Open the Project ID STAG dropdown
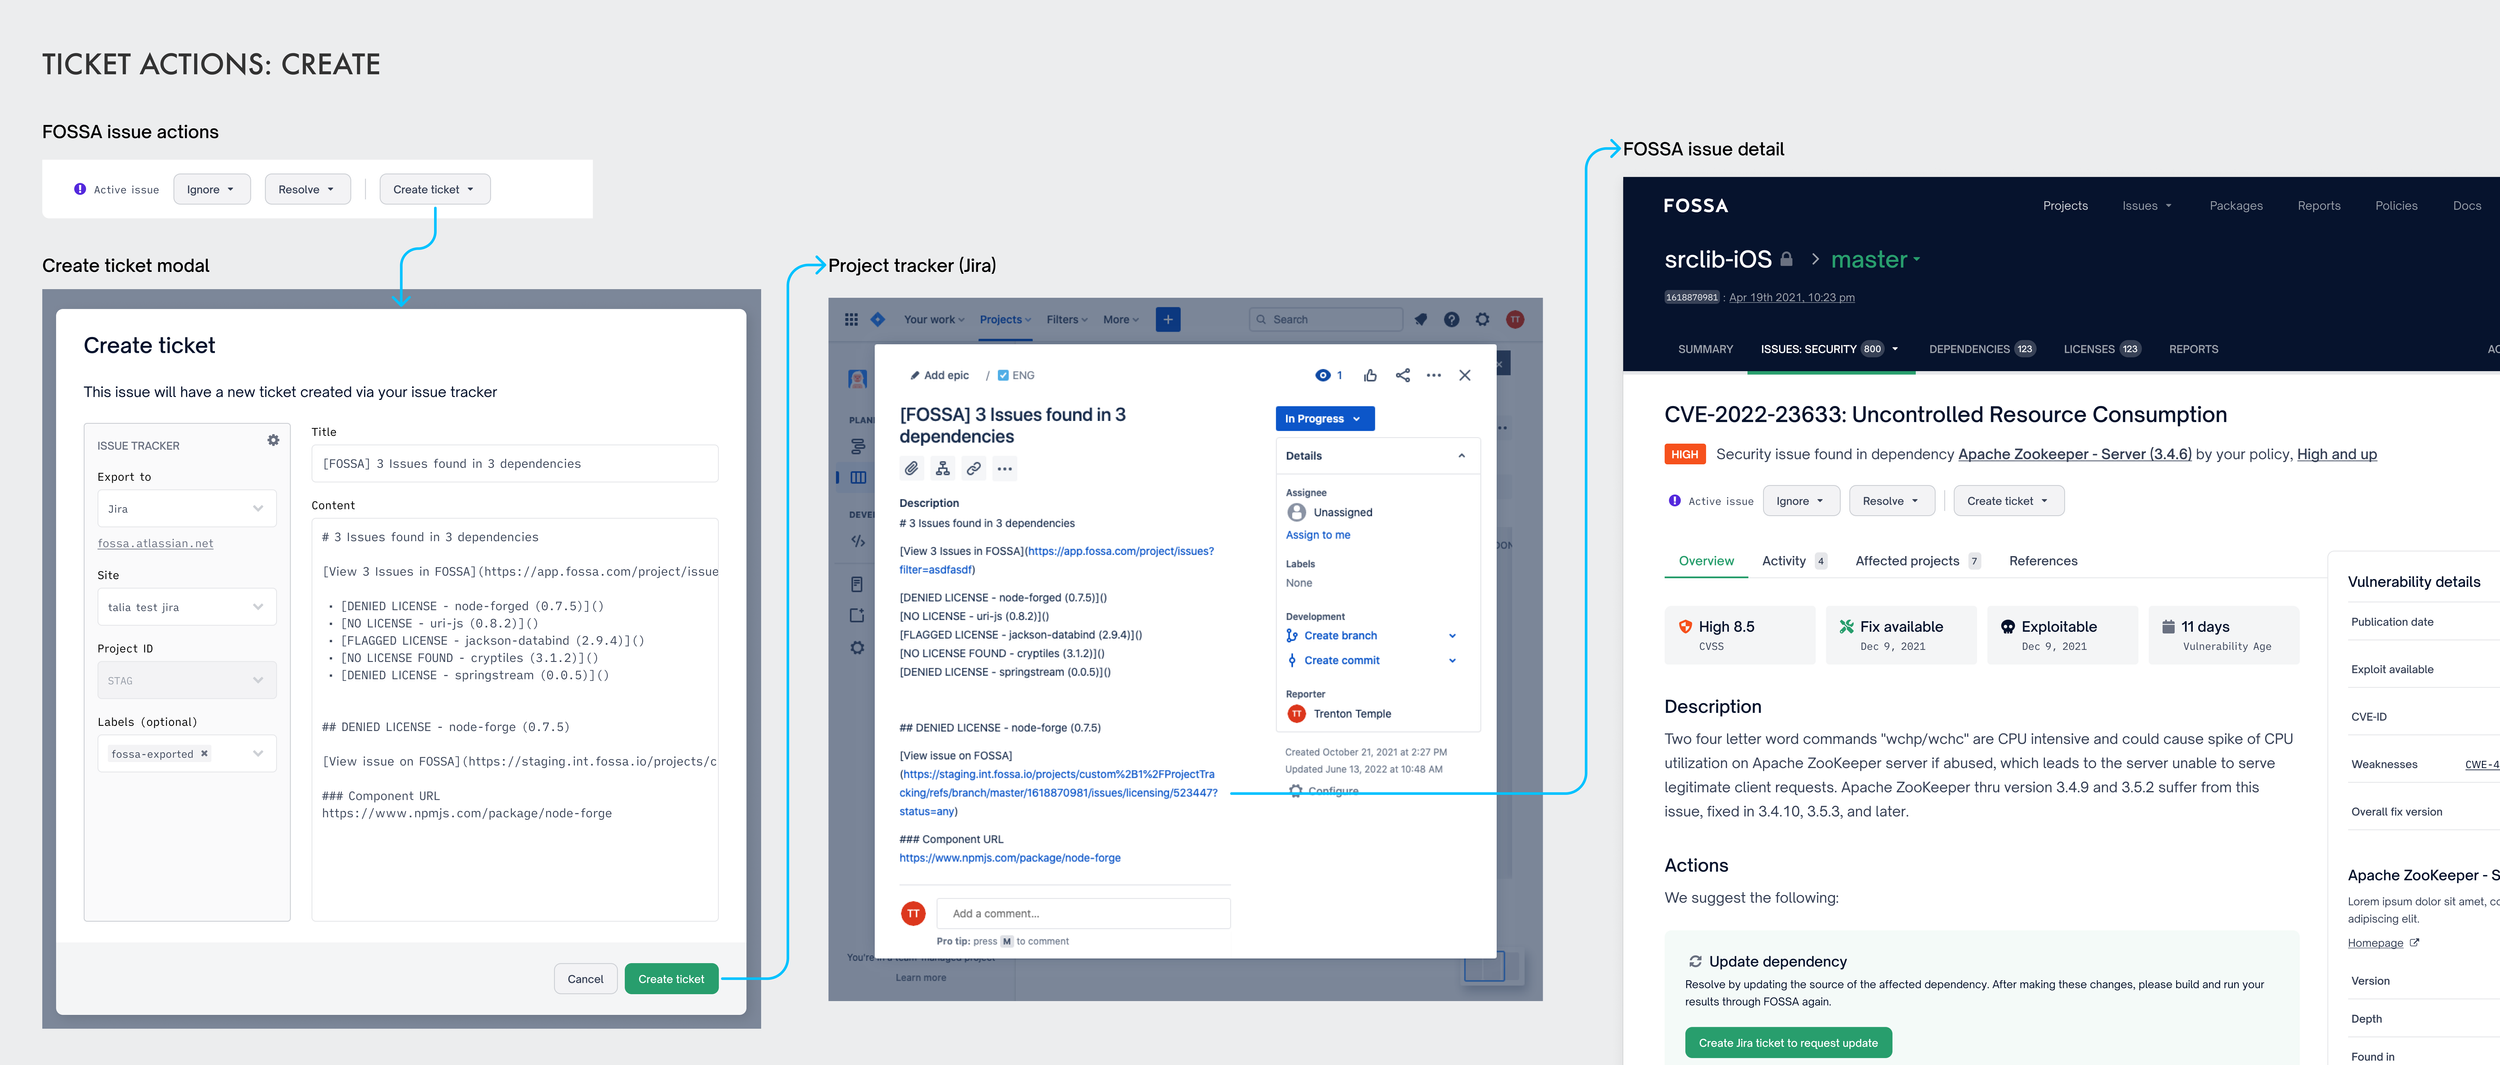Image resolution: width=2500 pixels, height=1065 pixels. [x=187, y=680]
